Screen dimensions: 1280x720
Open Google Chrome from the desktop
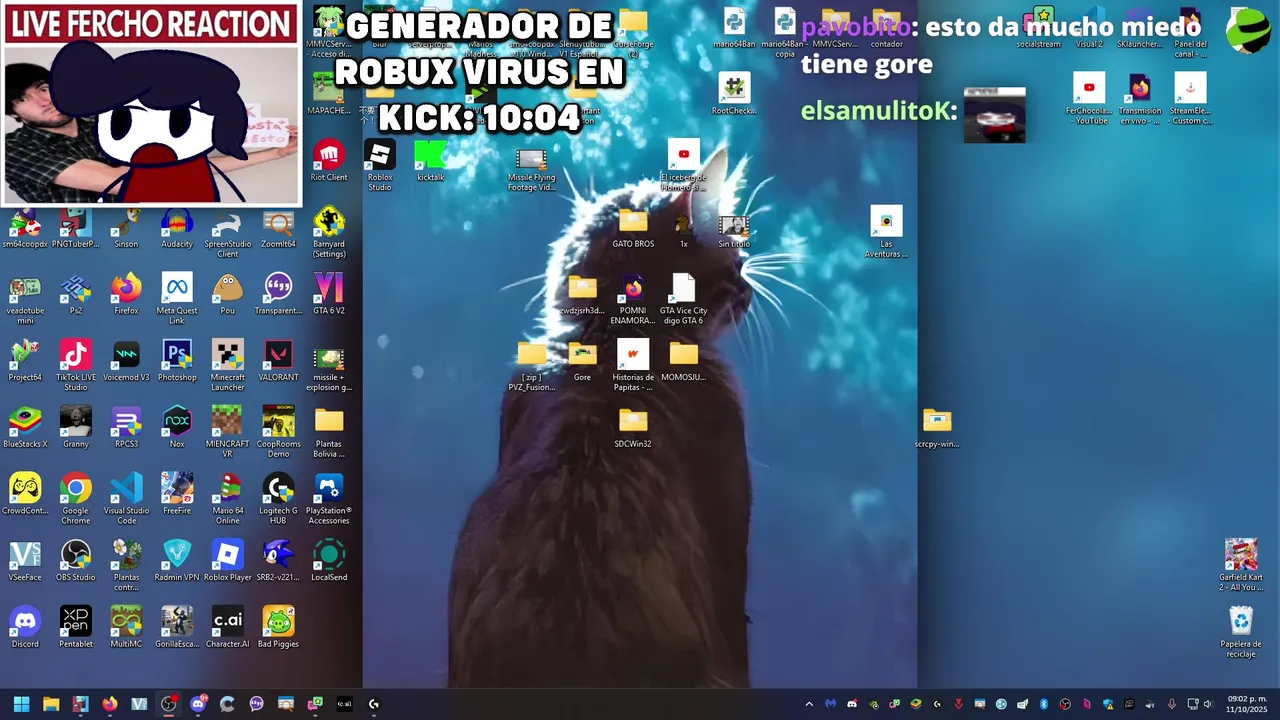(76, 500)
